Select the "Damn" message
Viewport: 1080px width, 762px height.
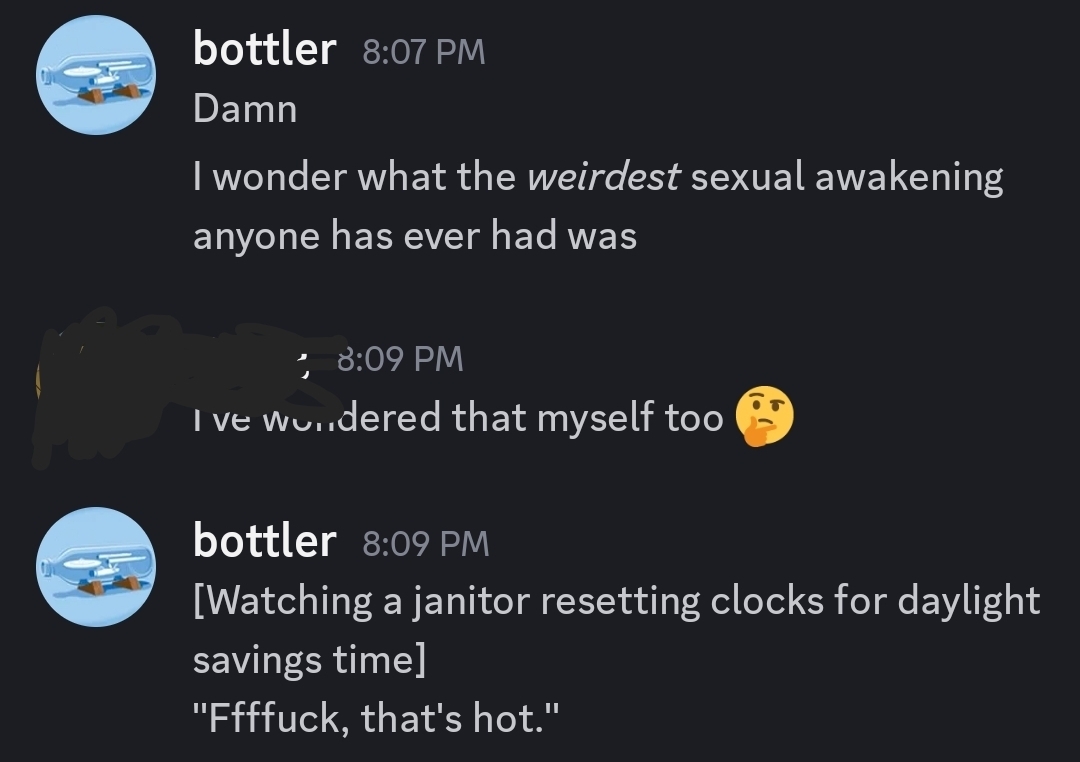245,109
